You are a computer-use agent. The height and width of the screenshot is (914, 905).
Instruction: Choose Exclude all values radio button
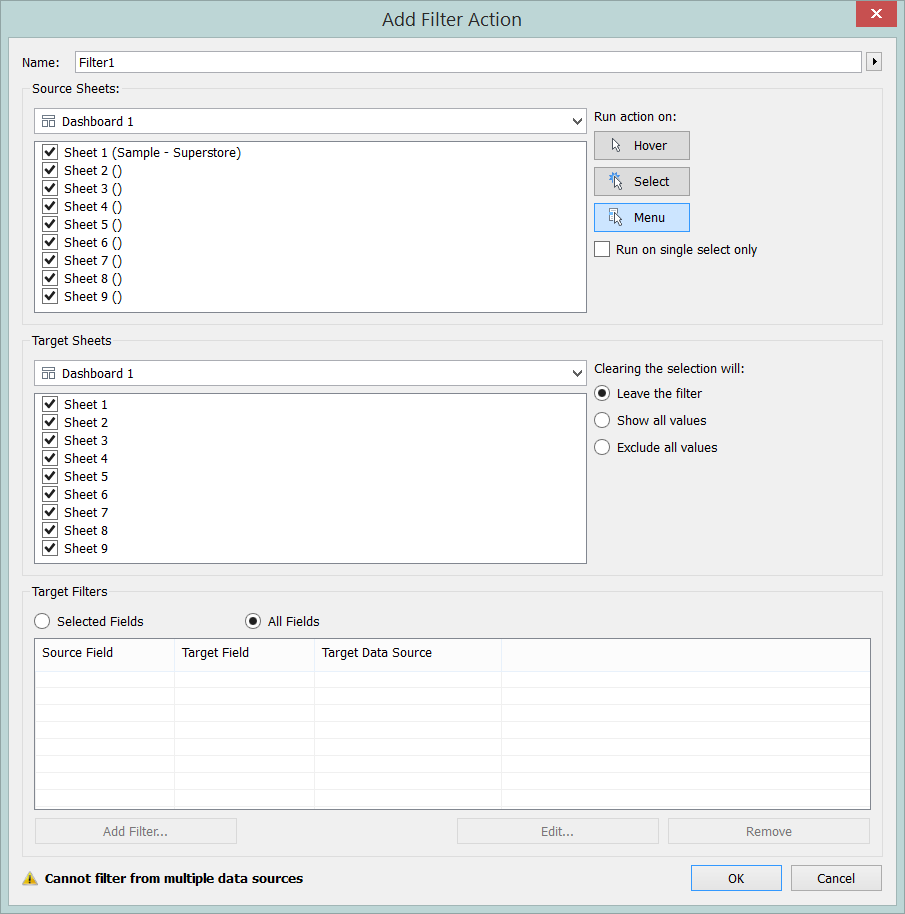[x=602, y=448]
